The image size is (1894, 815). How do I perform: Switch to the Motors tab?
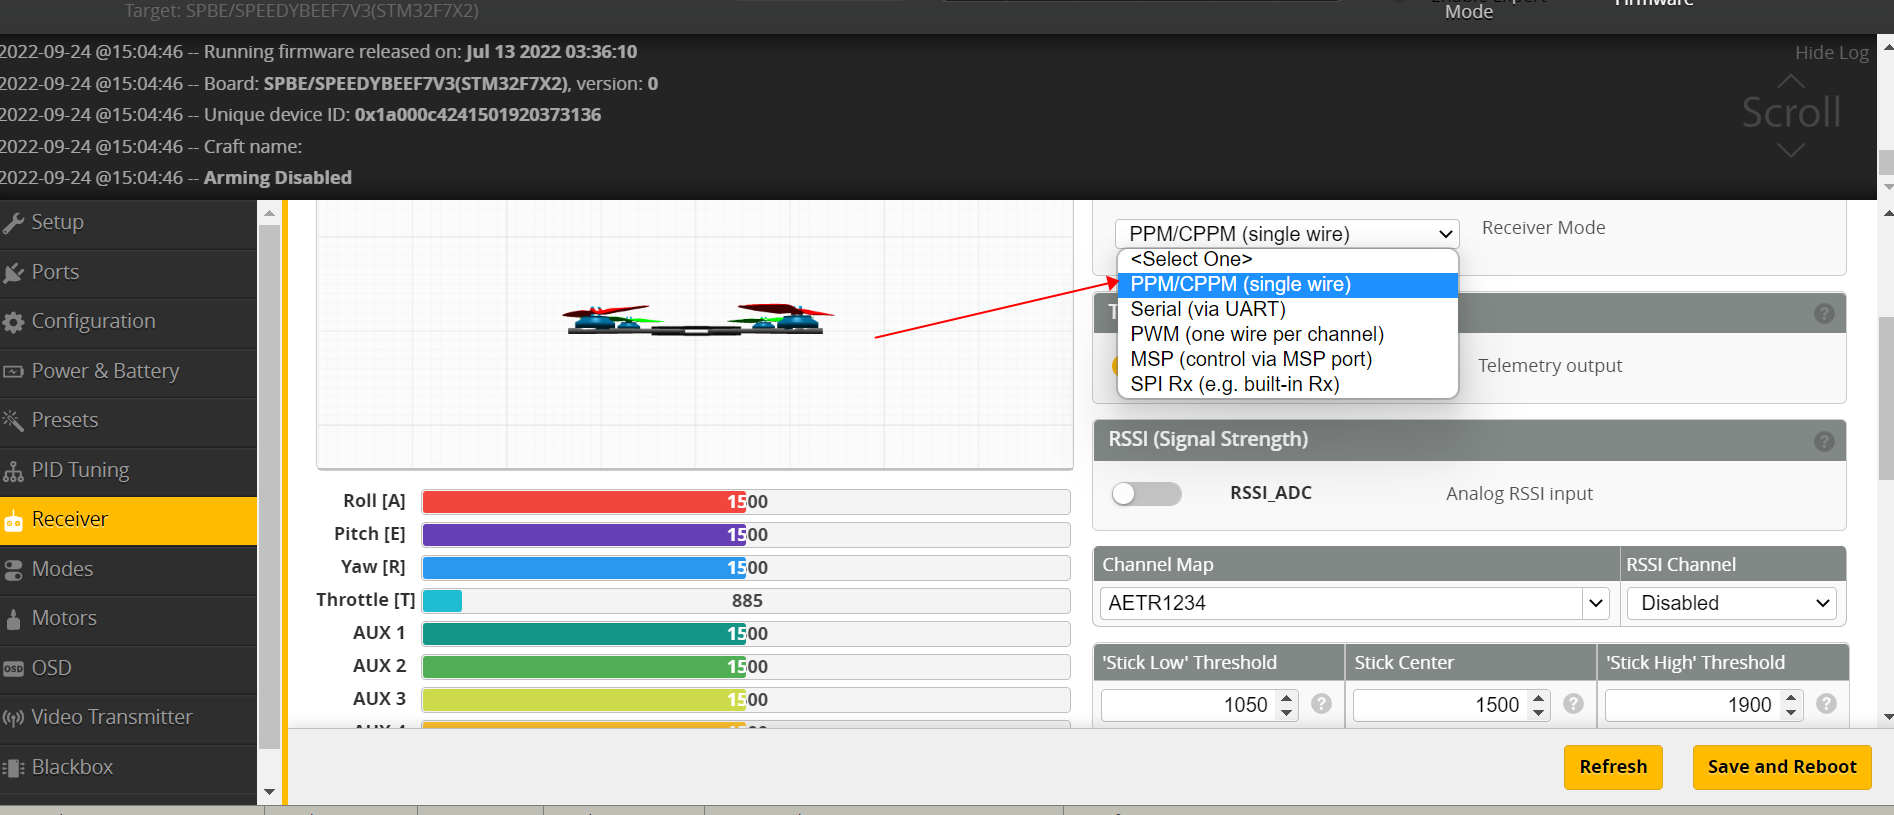coord(64,618)
